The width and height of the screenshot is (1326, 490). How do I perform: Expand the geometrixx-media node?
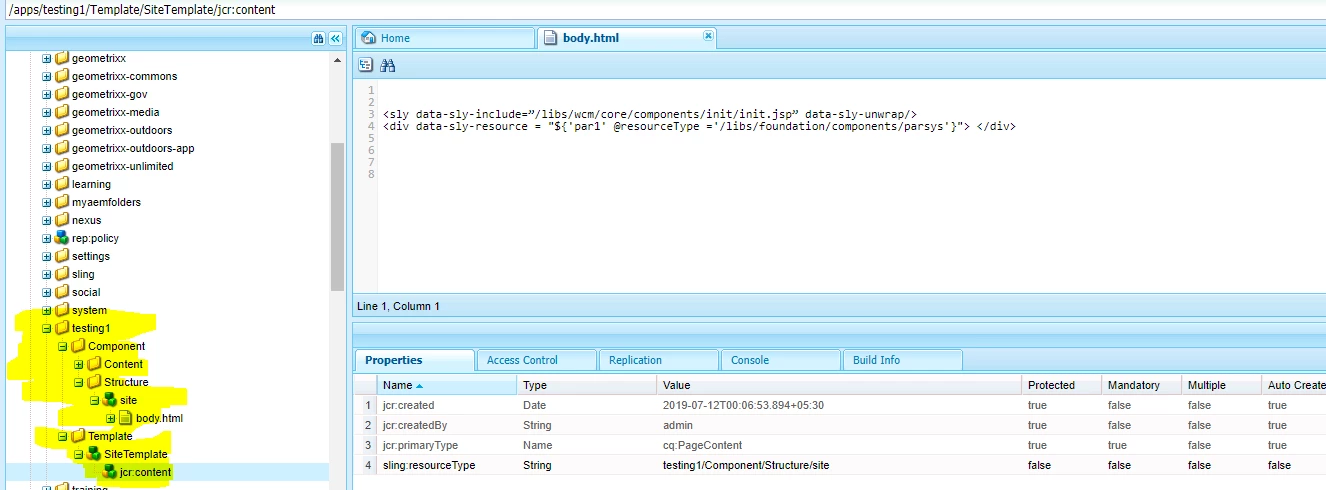[46, 112]
